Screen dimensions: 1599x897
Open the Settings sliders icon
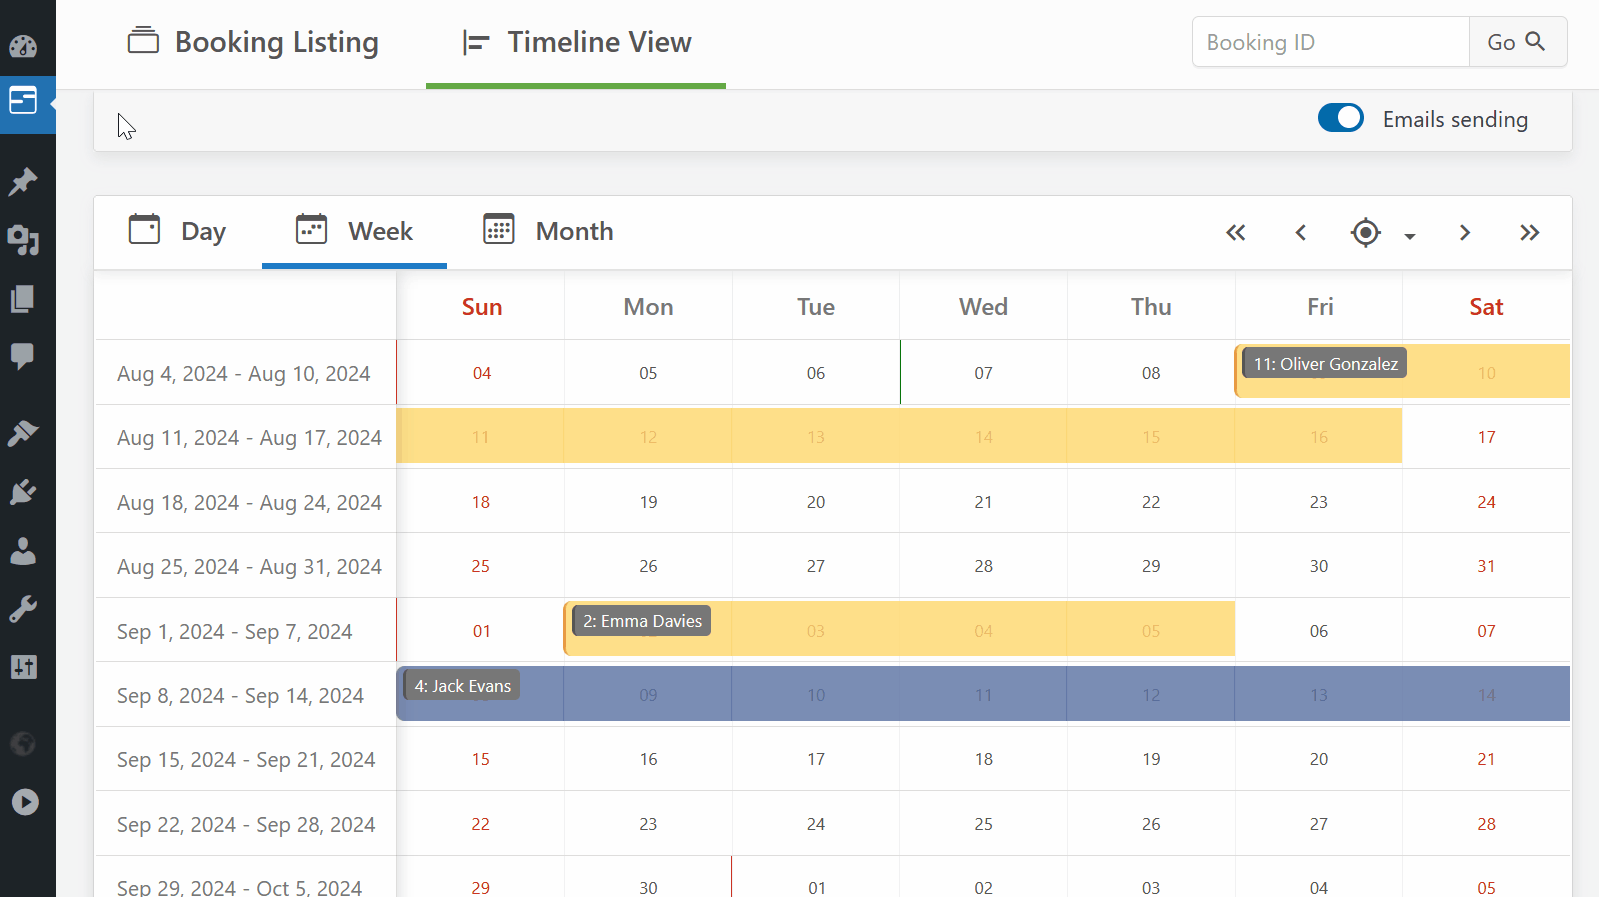click(x=25, y=667)
